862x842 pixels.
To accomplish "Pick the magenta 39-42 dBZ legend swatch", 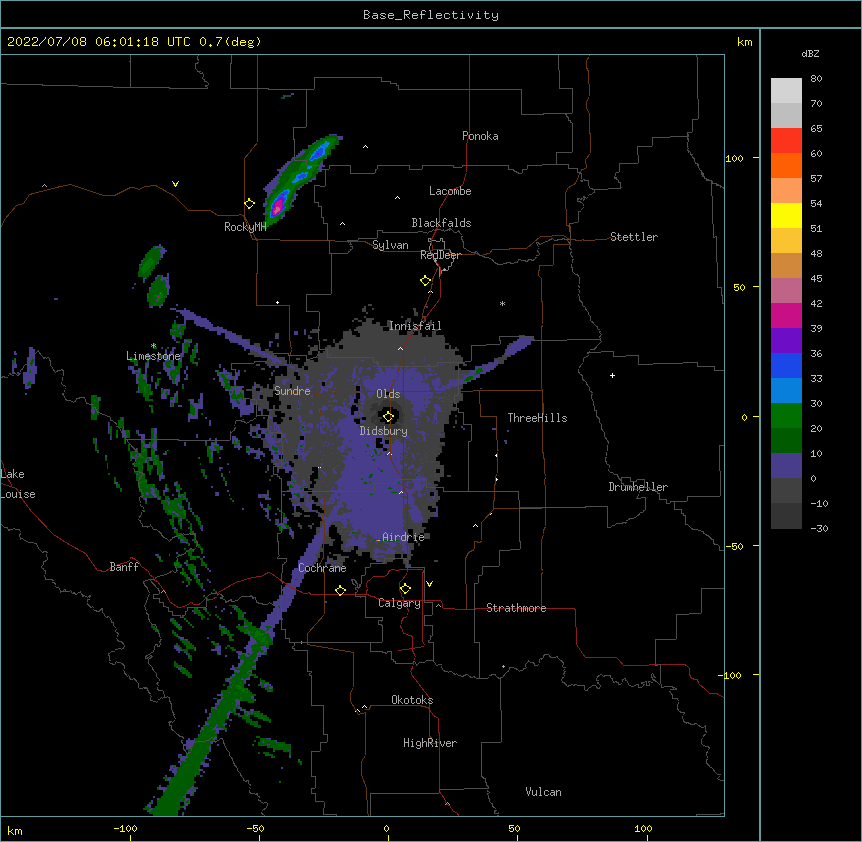I will pos(786,315).
